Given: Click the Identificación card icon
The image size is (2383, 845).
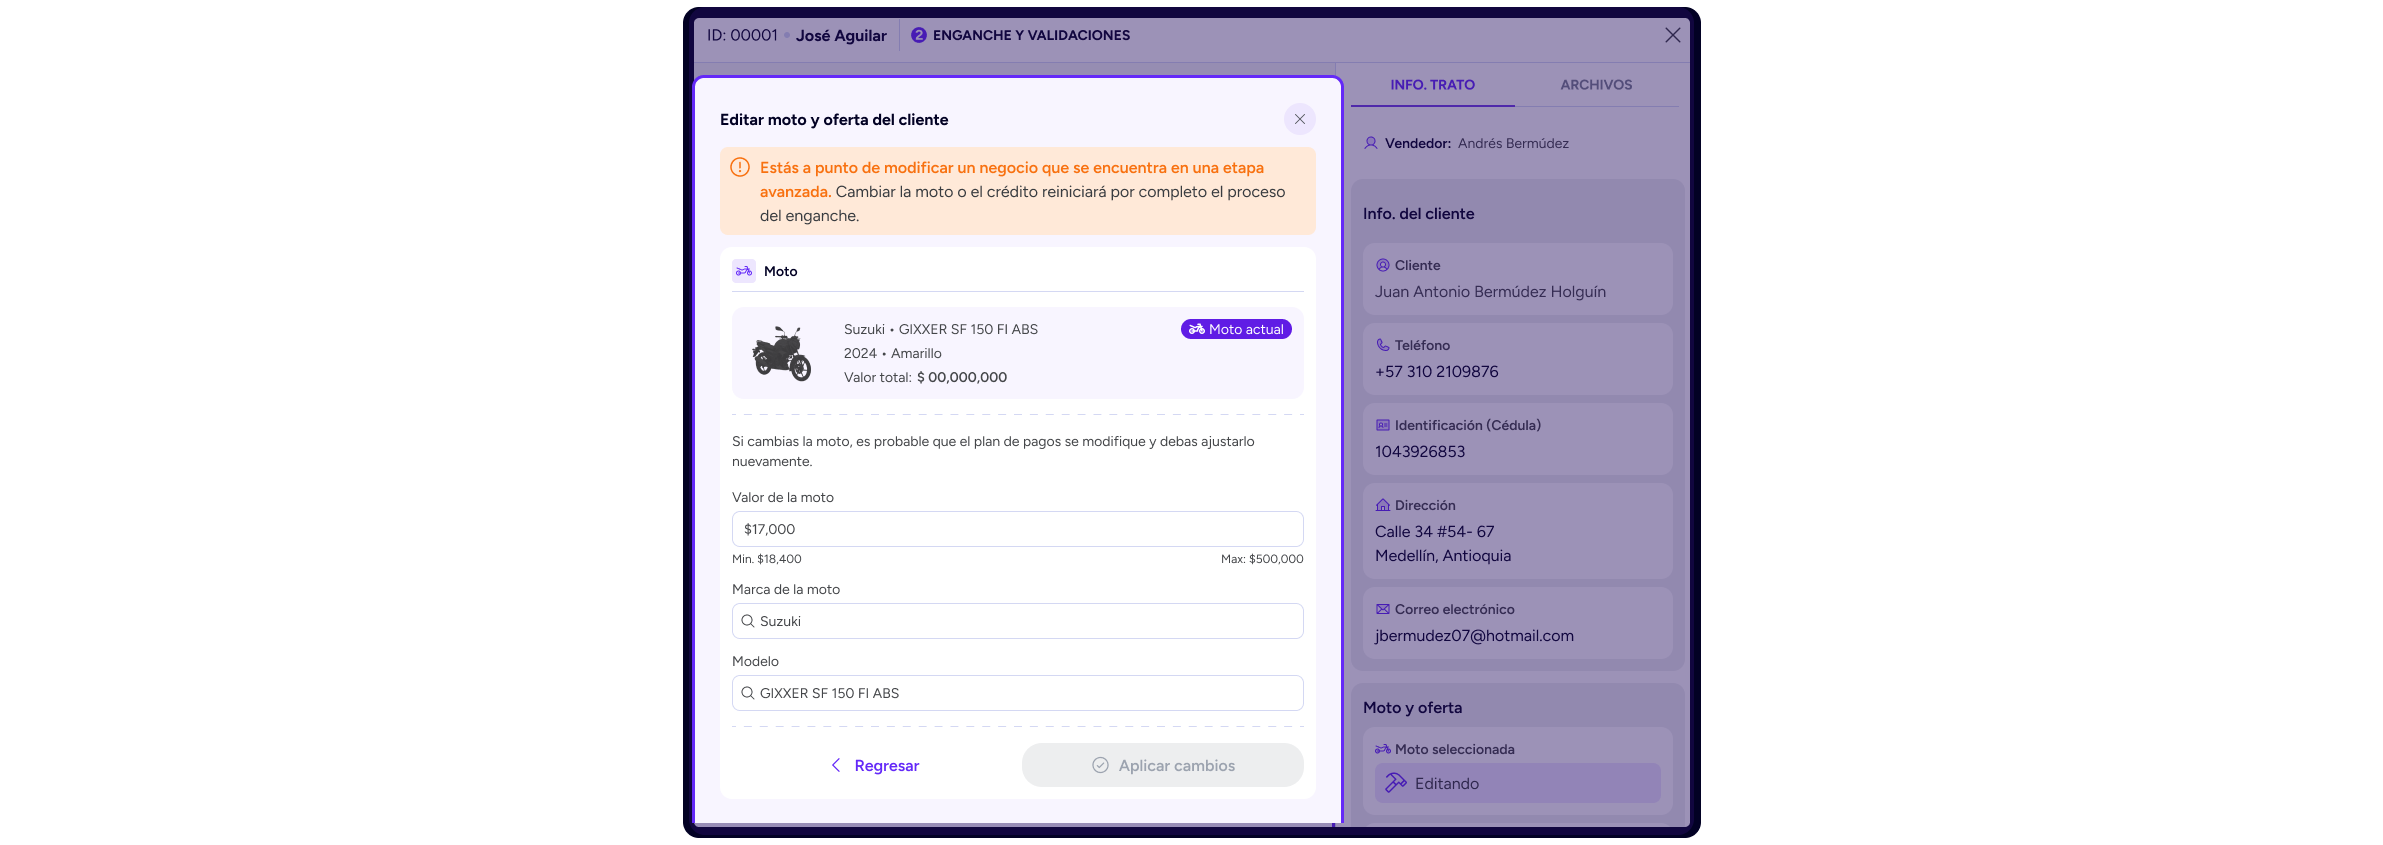Looking at the screenshot, I should click(1383, 425).
